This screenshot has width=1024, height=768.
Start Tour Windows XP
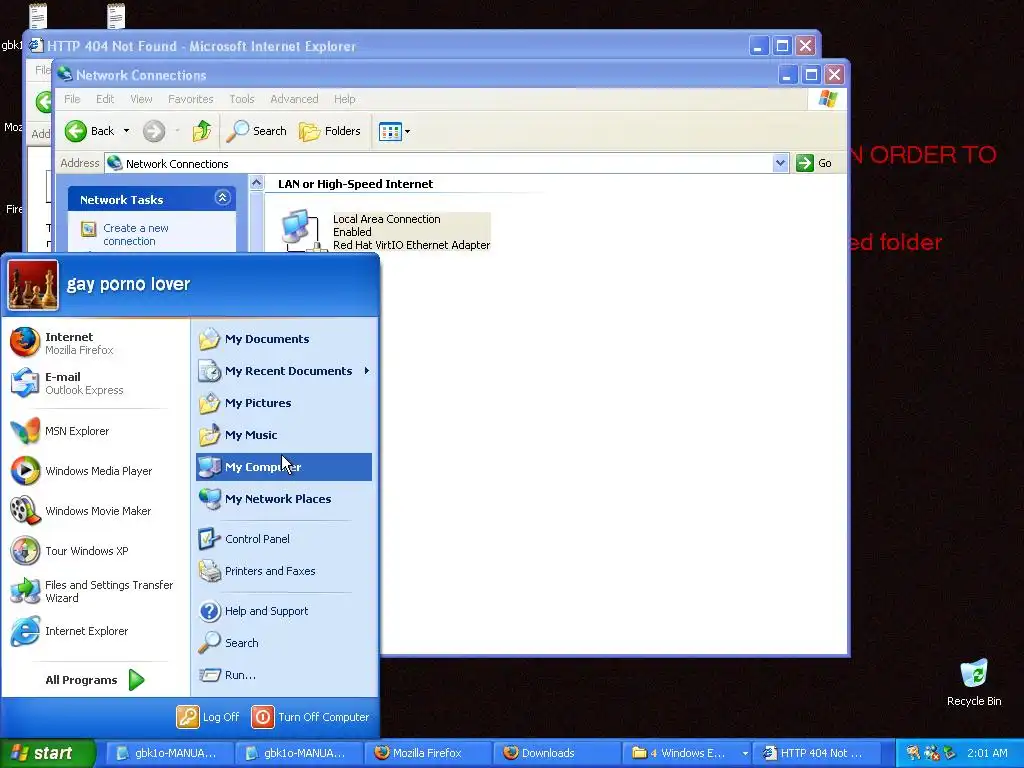[x=70, y=551]
